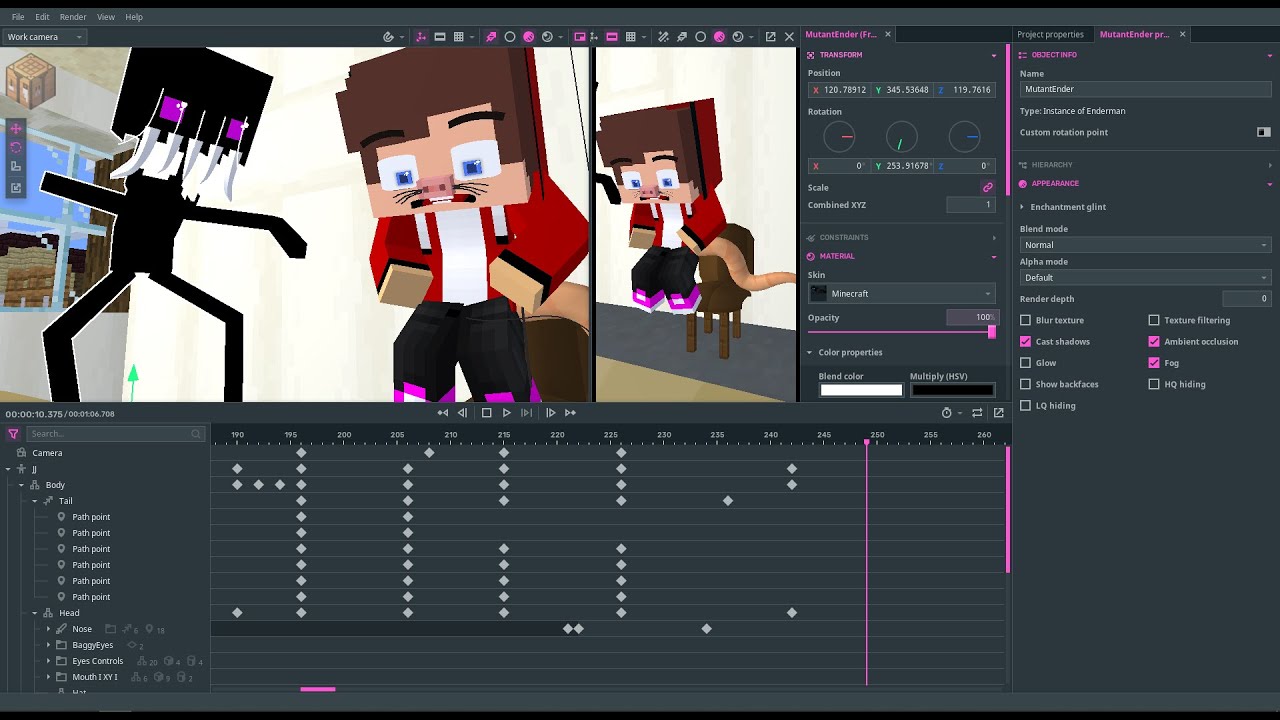The width and height of the screenshot is (1280, 720).
Task: Open the Edit menu
Action: click(42, 17)
